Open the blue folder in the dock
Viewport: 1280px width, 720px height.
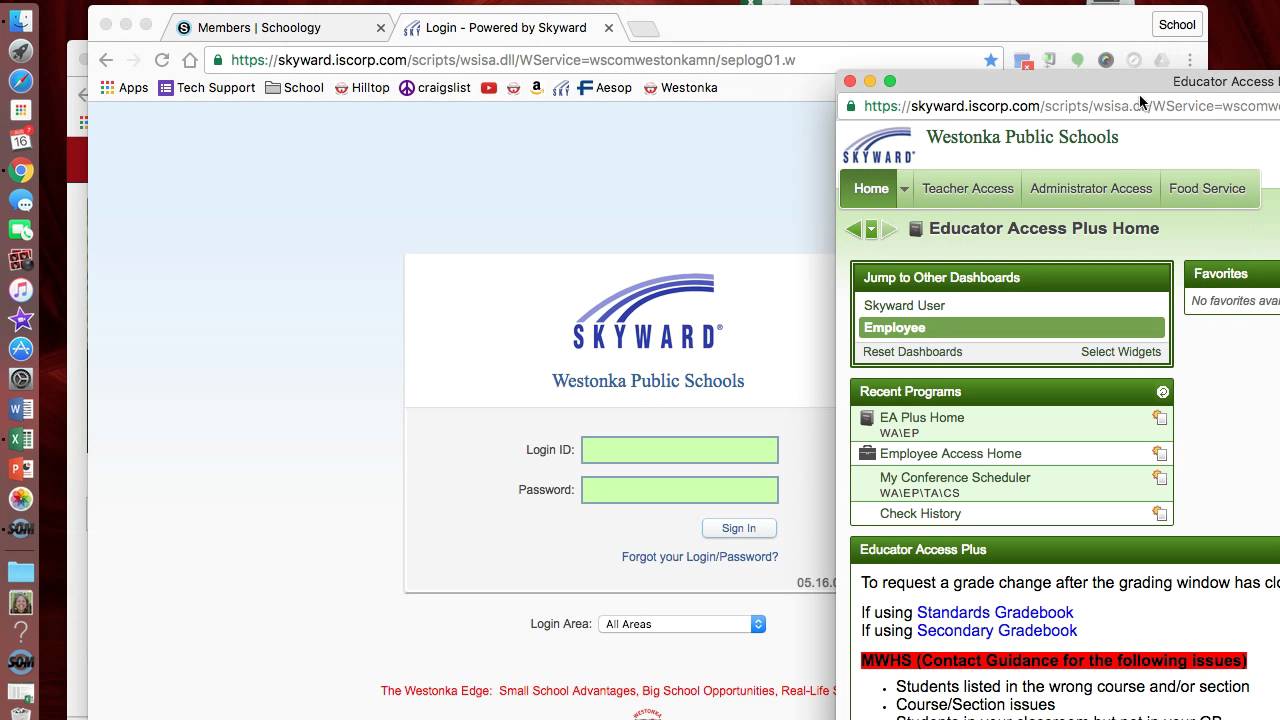pos(21,572)
